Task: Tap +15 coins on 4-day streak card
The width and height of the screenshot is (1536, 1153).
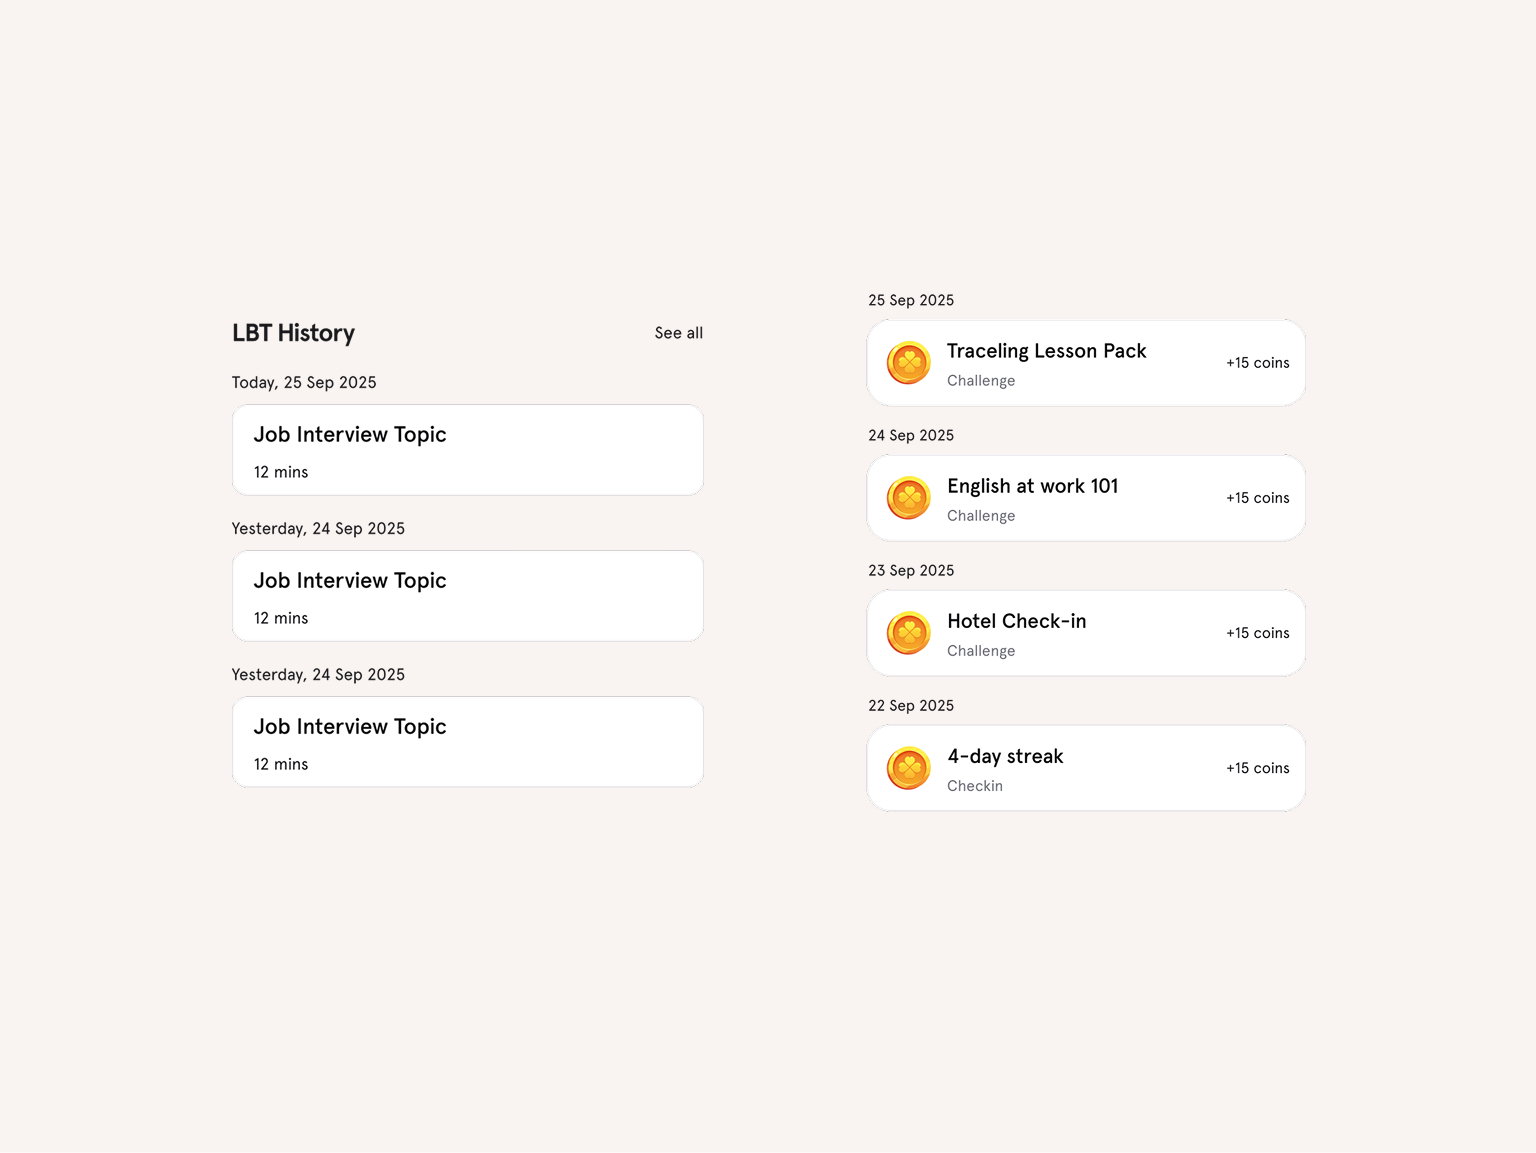Action: click(x=1257, y=768)
